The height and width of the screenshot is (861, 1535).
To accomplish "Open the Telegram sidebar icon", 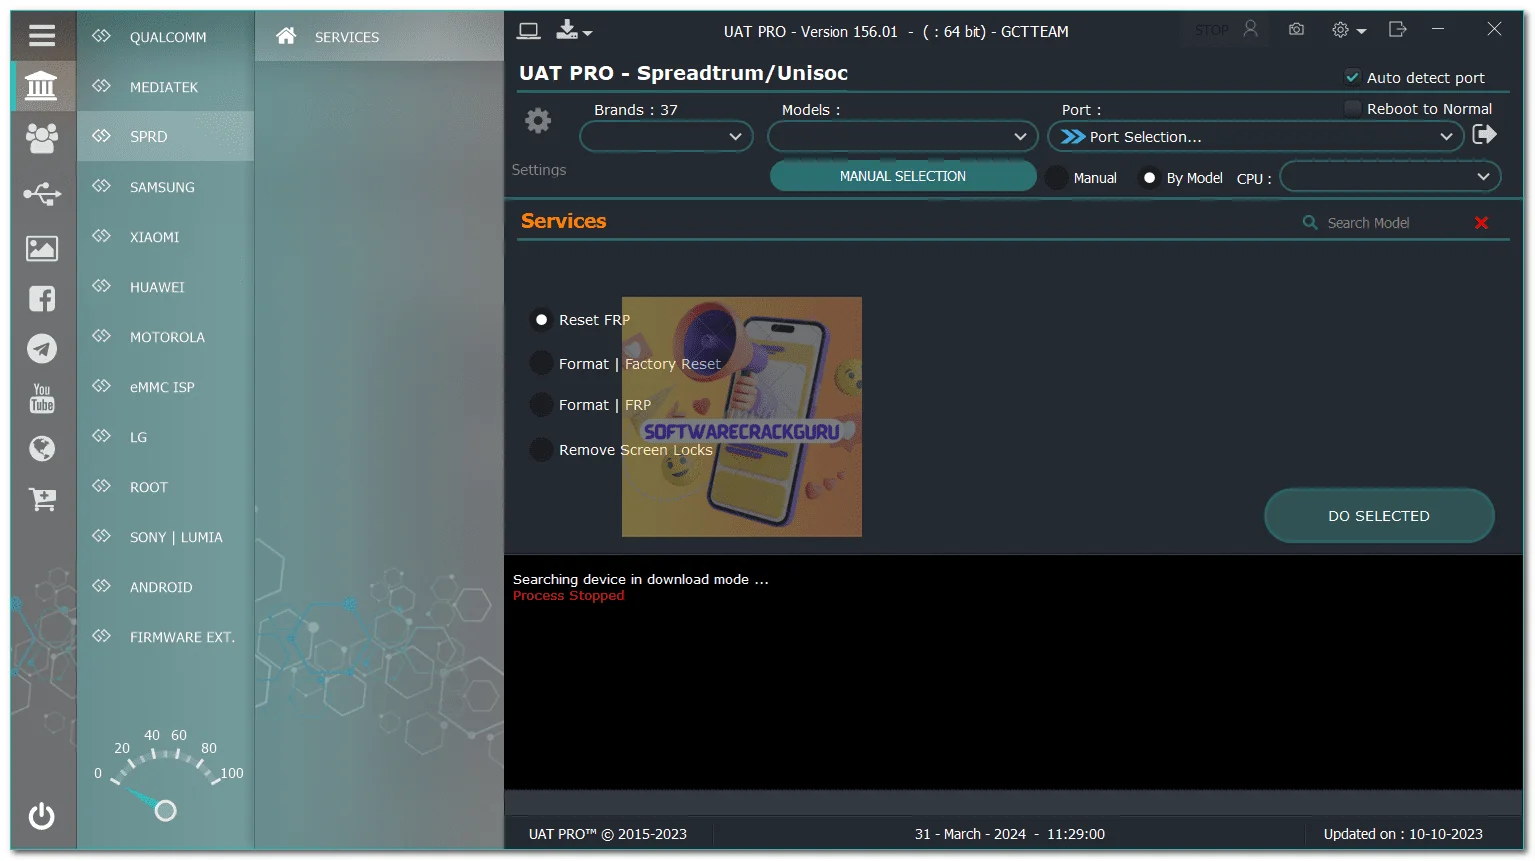I will coord(42,349).
